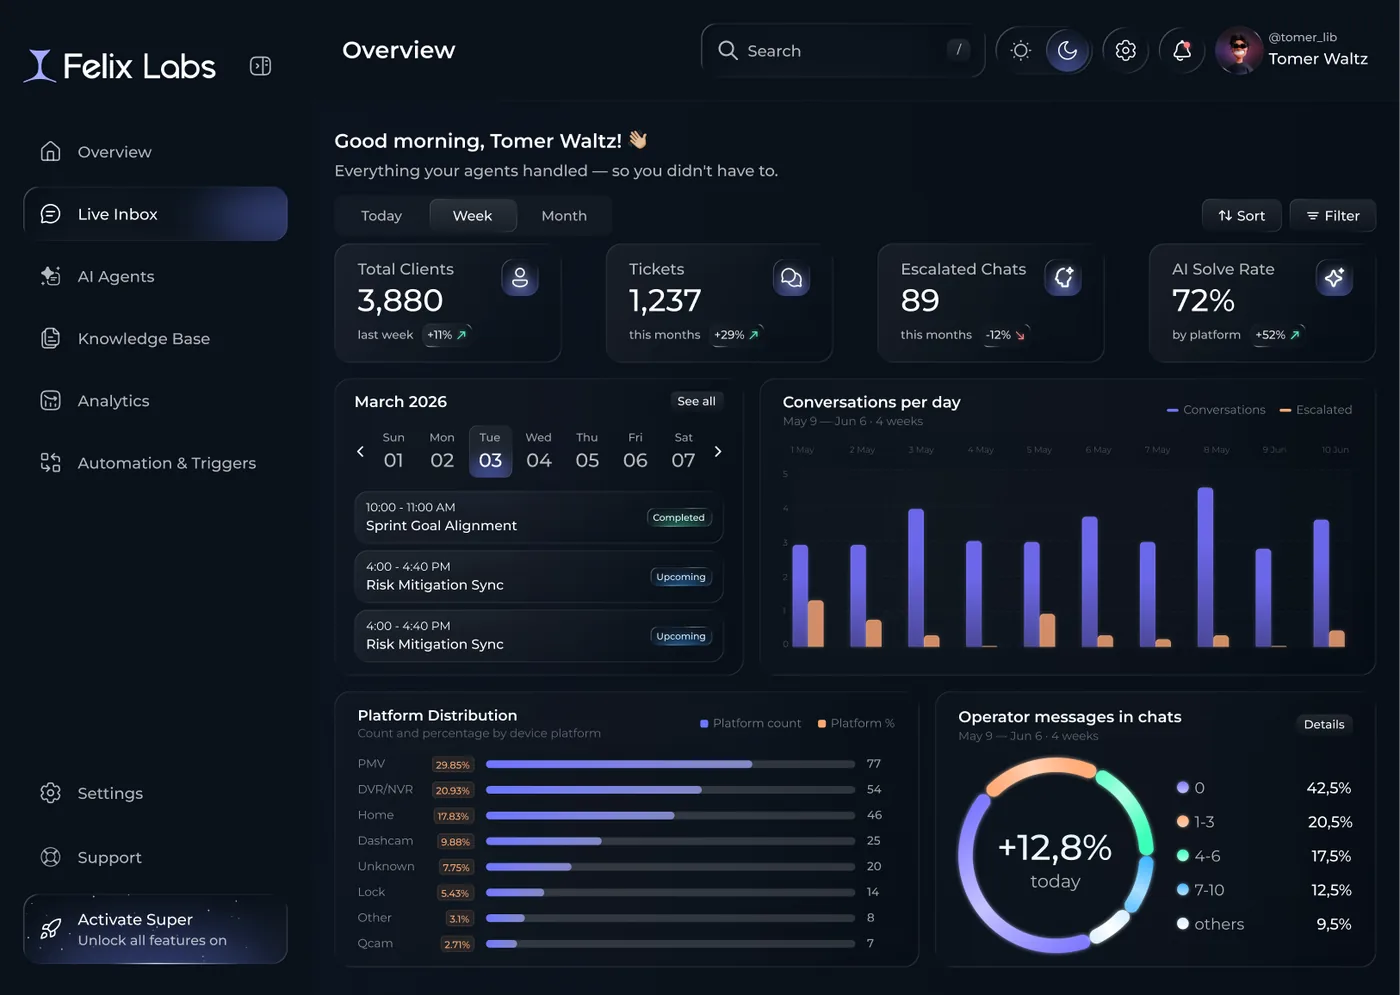
Task: Select Fri 06 in the calendar
Action: coord(635,451)
